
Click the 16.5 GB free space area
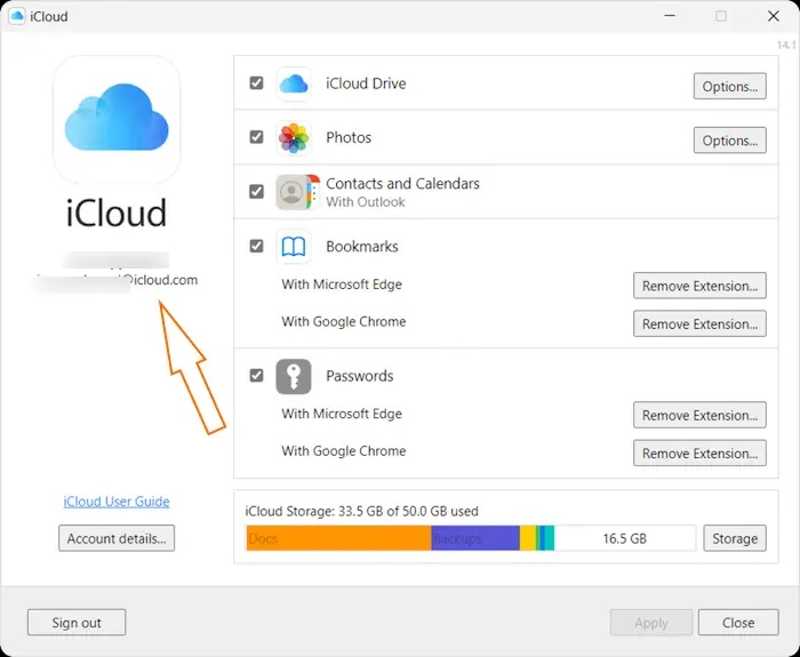[625, 539]
